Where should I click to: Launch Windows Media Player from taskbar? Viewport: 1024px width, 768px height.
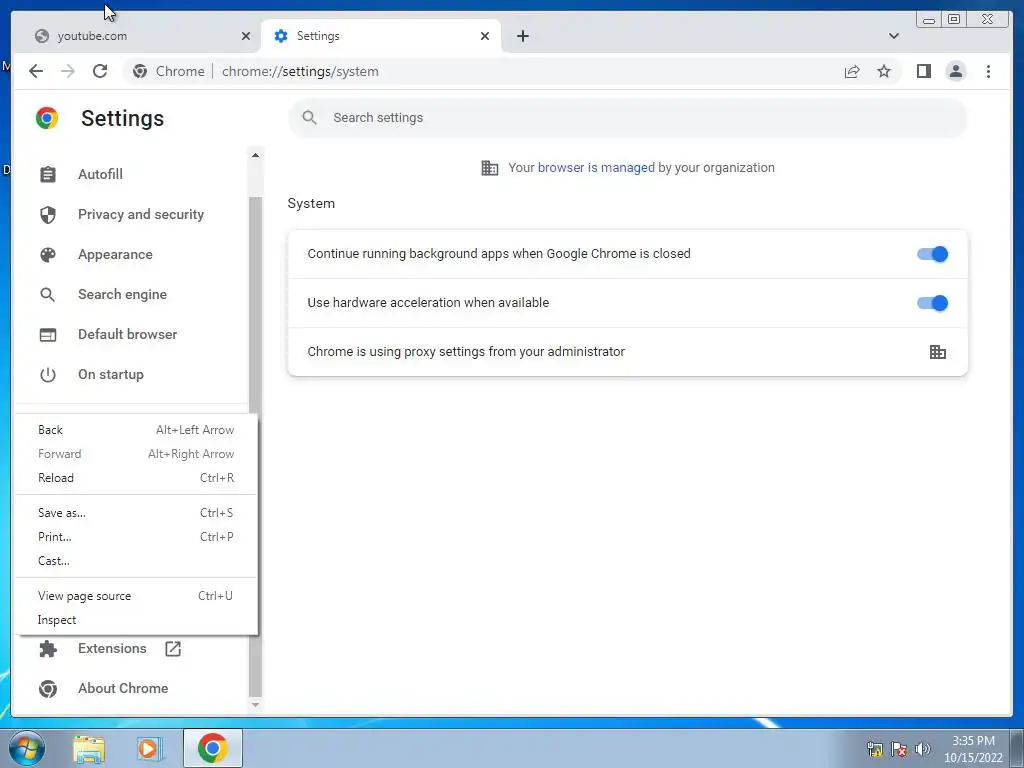click(149, 749)
